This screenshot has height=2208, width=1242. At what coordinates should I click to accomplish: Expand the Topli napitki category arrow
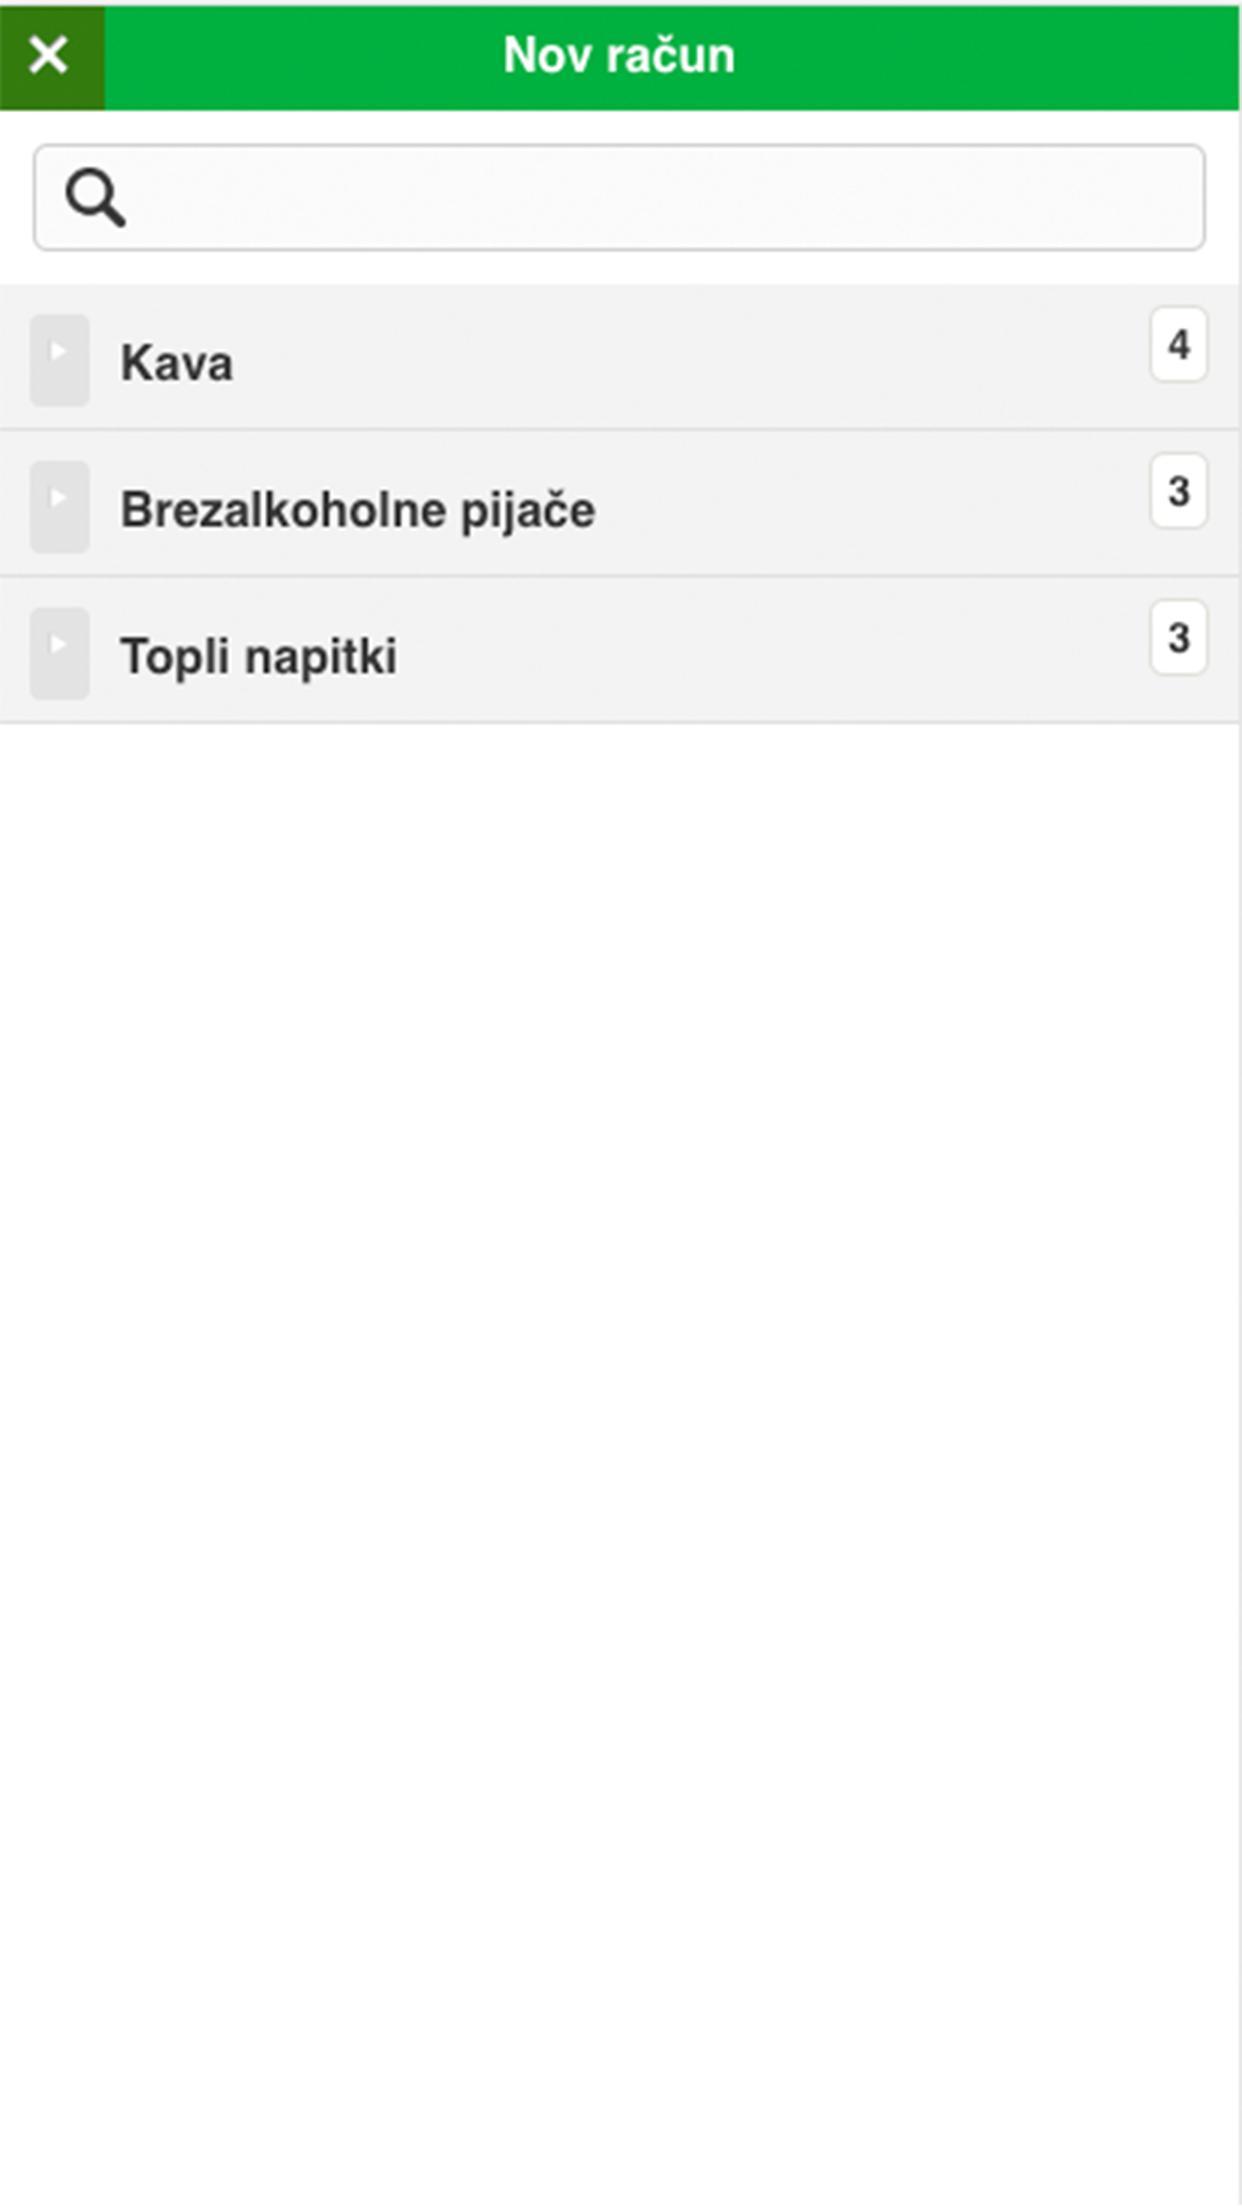point(59,653)
